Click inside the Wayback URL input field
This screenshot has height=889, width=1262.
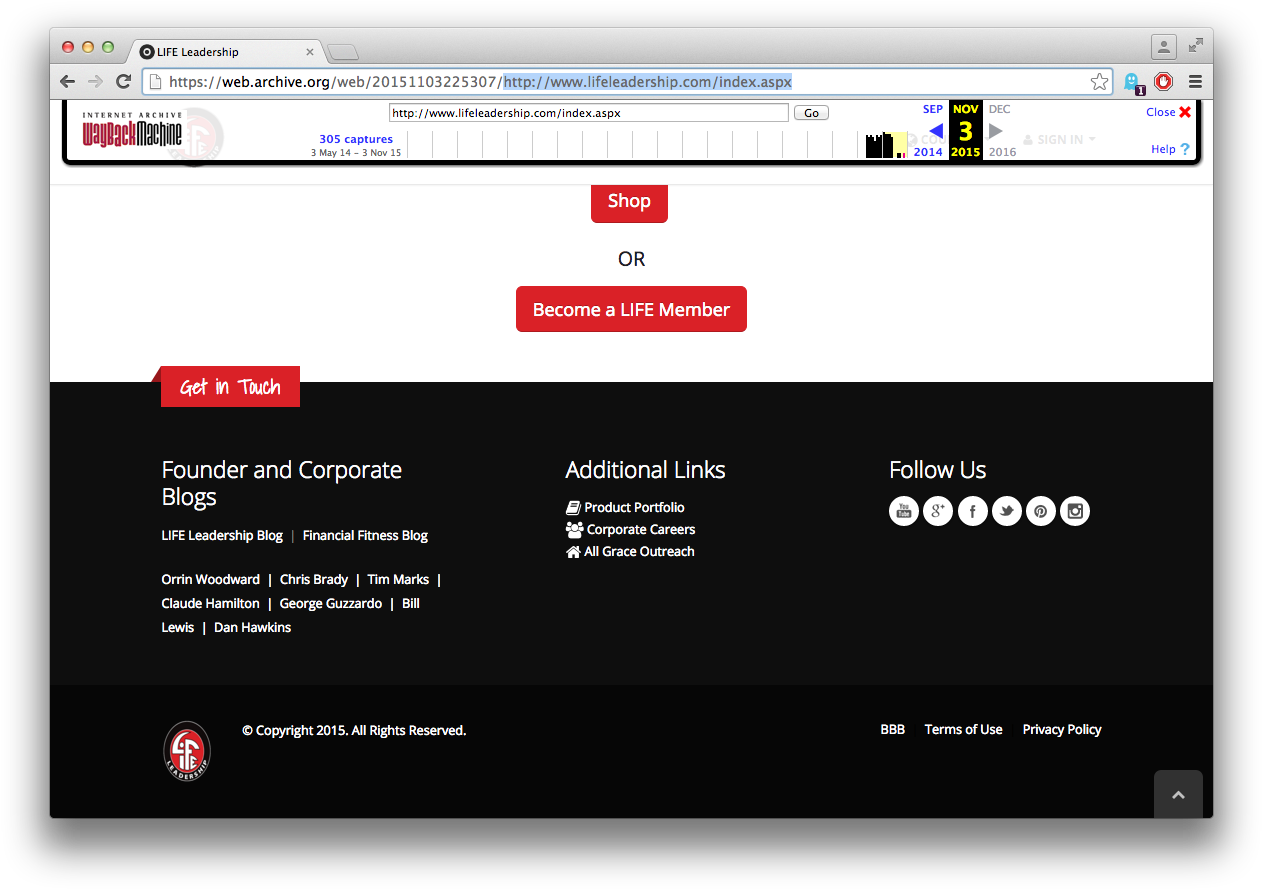590,112
